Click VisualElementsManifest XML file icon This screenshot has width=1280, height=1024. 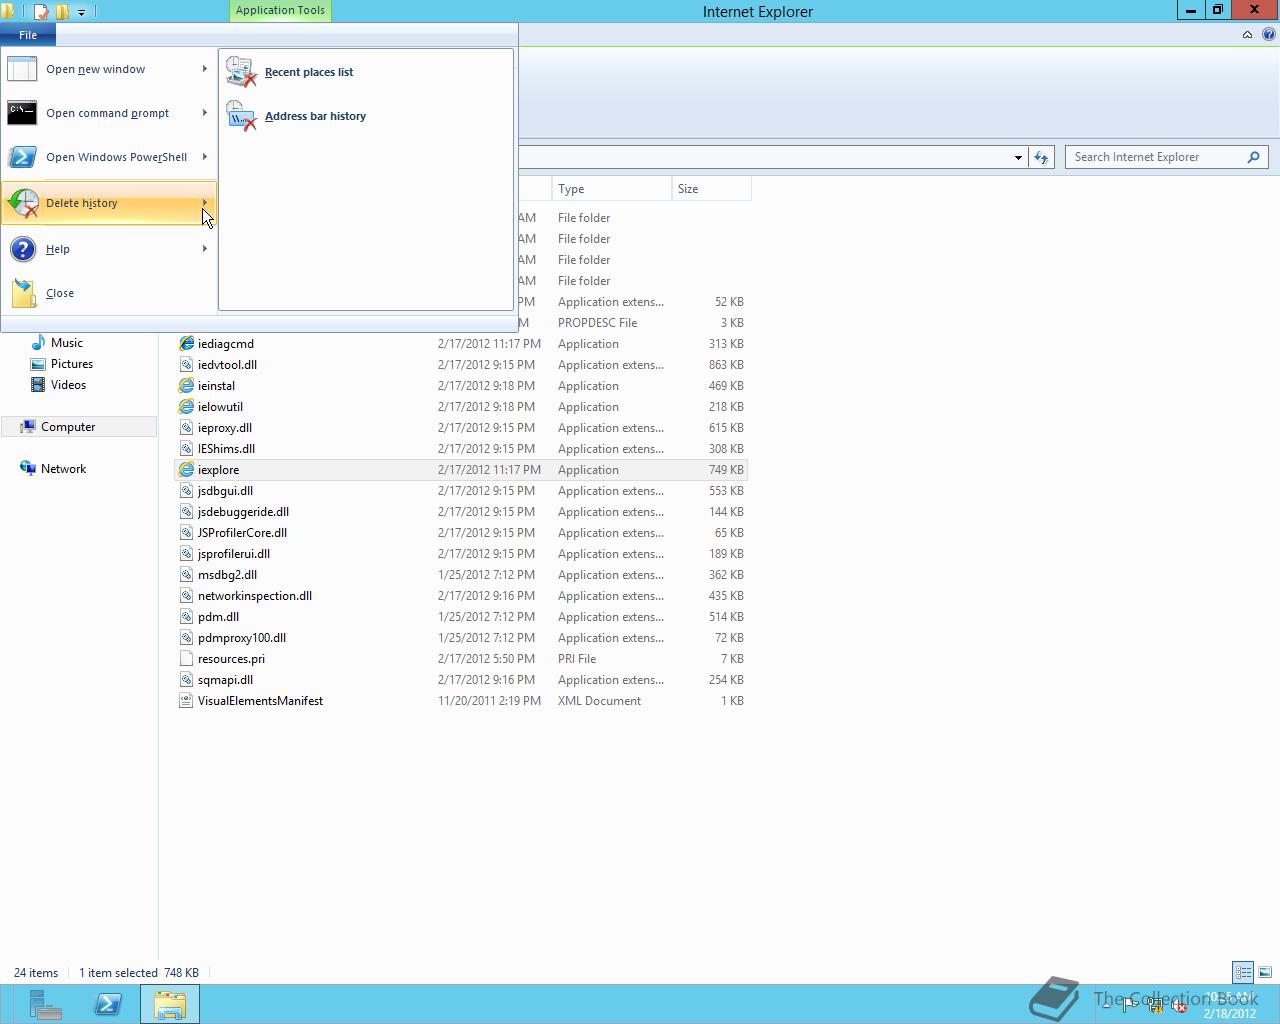(x=186, y=701)
